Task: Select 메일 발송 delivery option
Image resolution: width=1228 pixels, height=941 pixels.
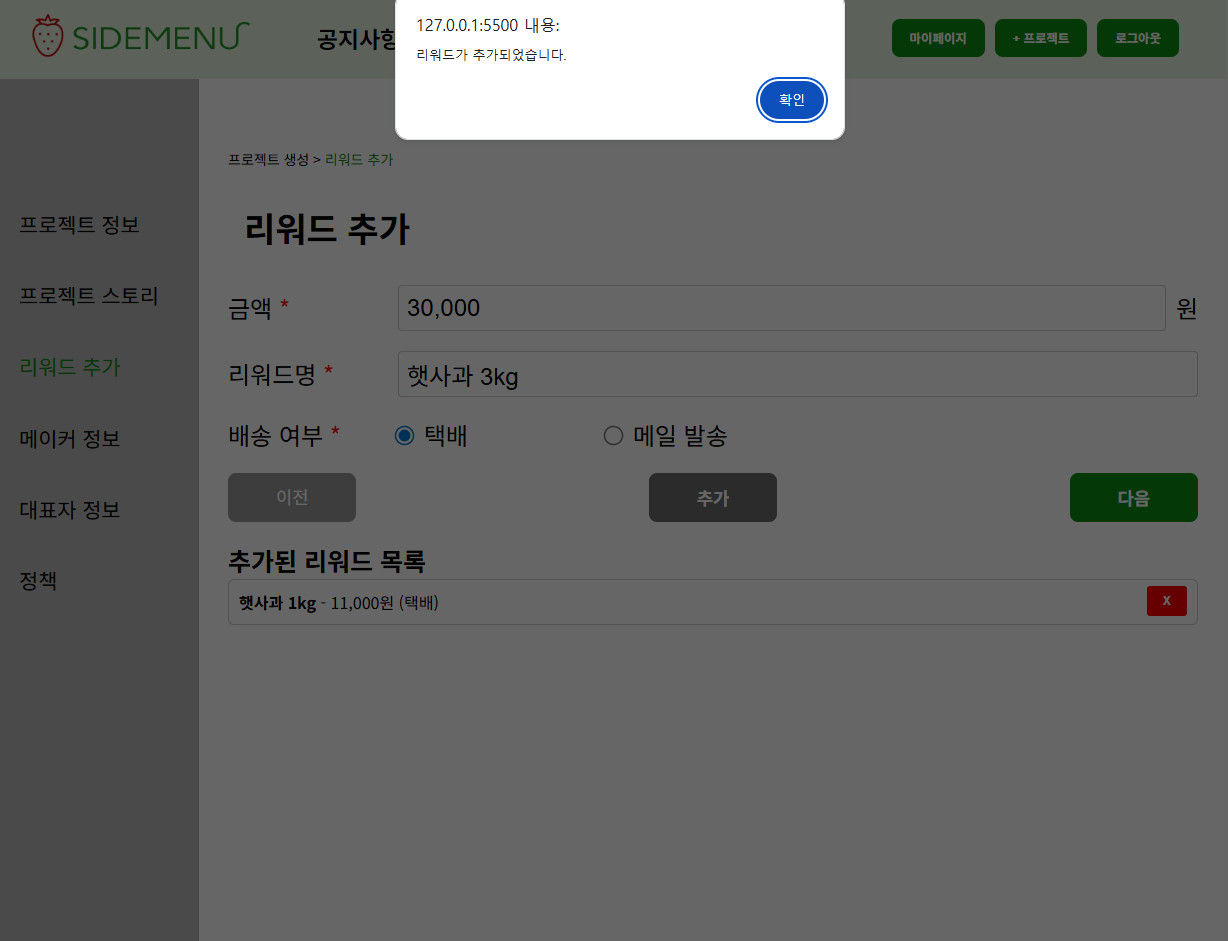Action: (613, 435)
